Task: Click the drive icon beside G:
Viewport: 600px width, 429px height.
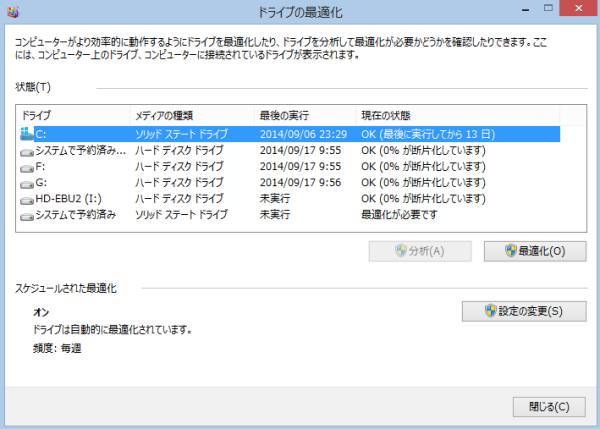Action: click(27, 182)
